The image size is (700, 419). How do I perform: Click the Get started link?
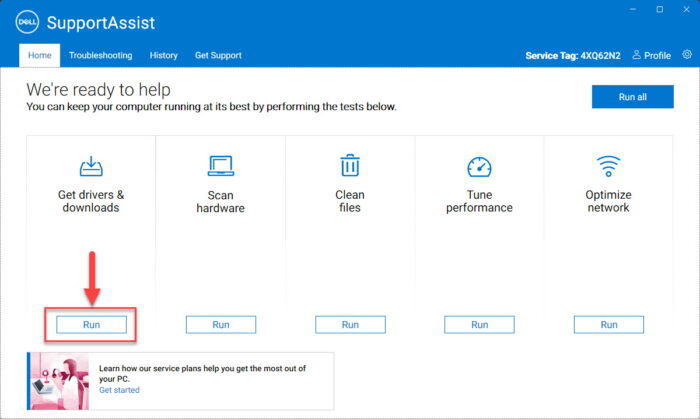point(119,390)
